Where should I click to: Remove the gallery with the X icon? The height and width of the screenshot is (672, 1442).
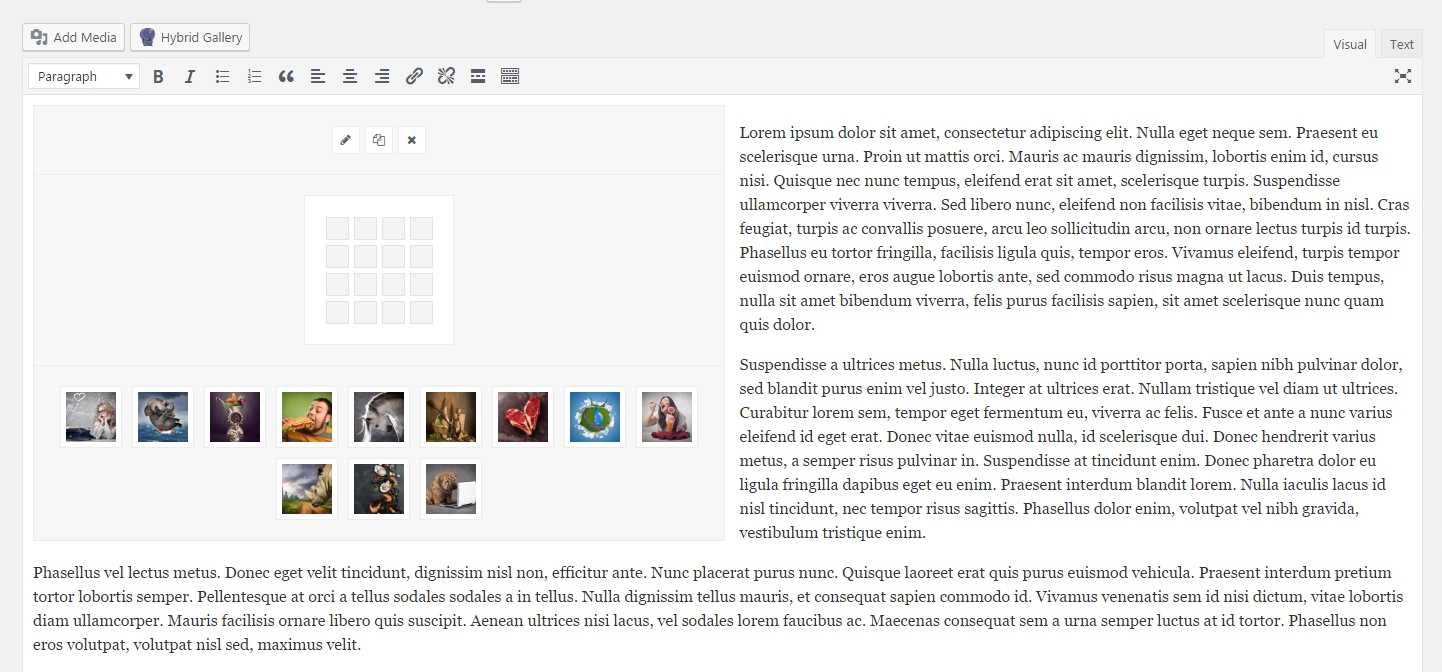412,140
